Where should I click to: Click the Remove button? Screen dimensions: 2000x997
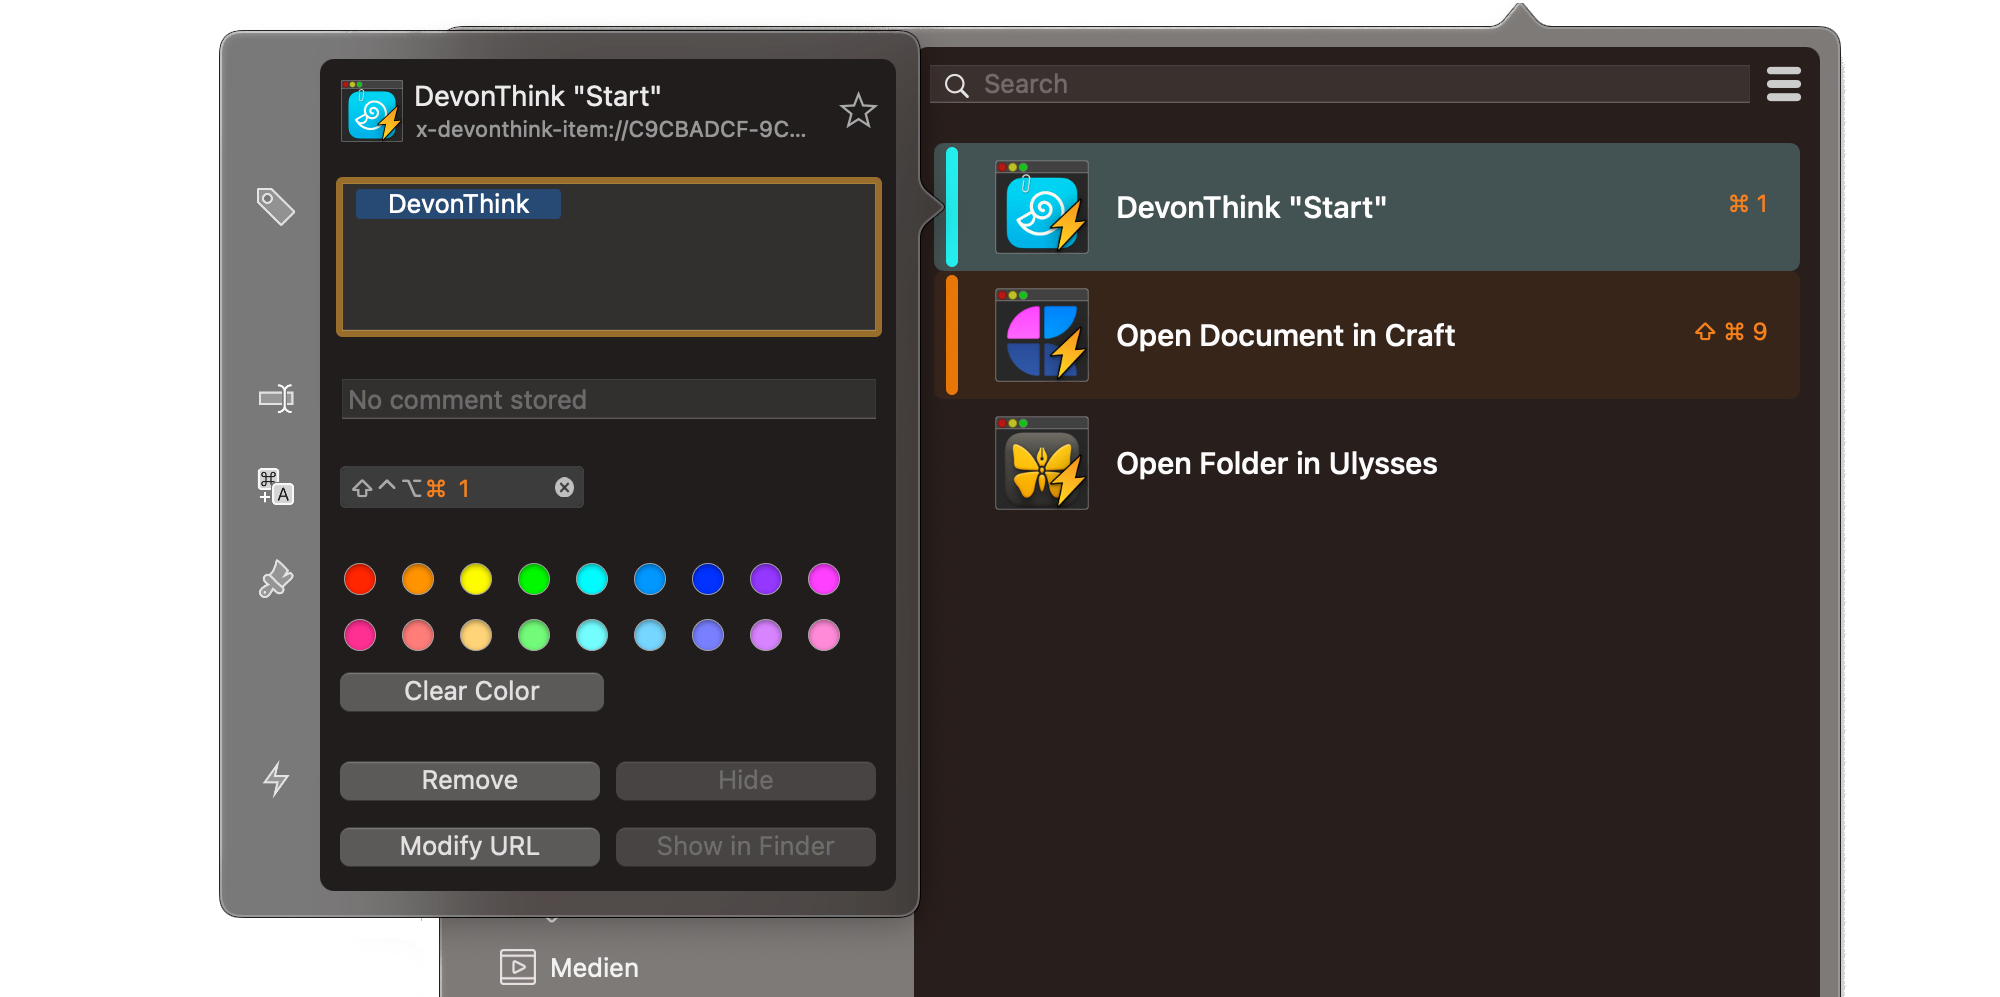pos(470,781)
